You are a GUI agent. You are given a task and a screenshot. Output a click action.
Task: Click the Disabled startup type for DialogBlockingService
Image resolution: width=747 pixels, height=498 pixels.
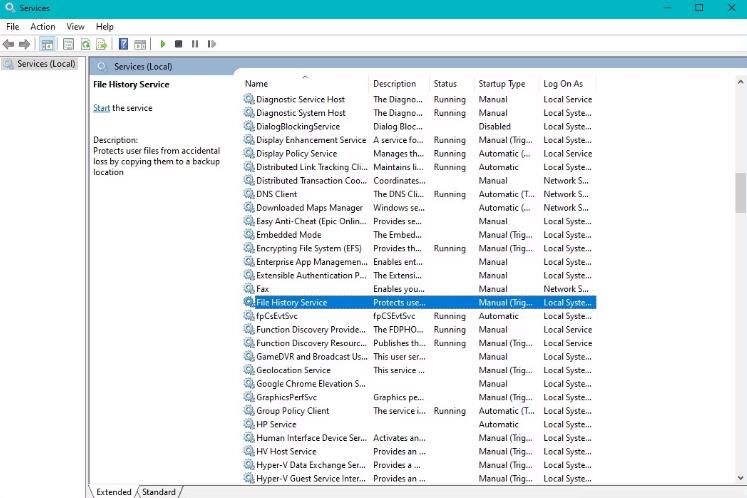[x=494, y=126]
